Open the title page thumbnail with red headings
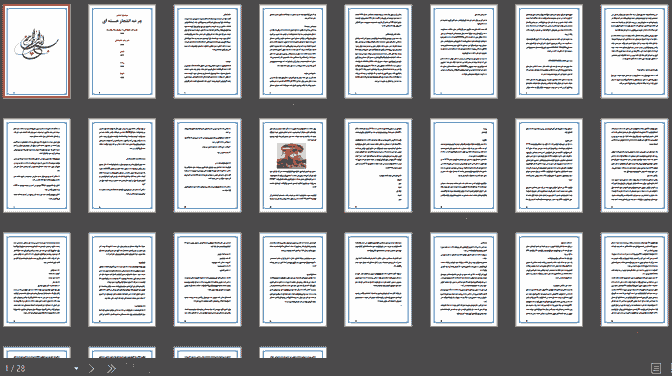This screenshot has height=376, width=672. (122, 51)
